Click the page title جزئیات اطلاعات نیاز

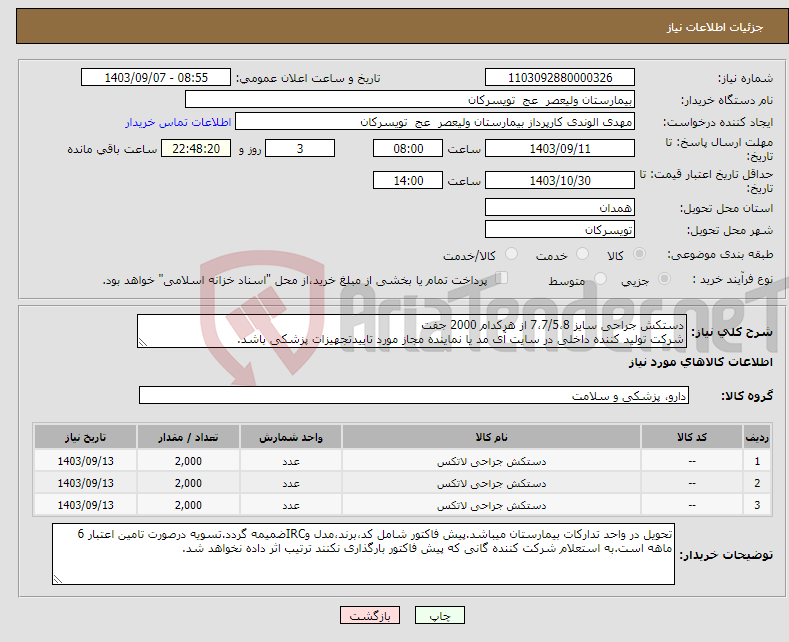click(x=715, y=27)
